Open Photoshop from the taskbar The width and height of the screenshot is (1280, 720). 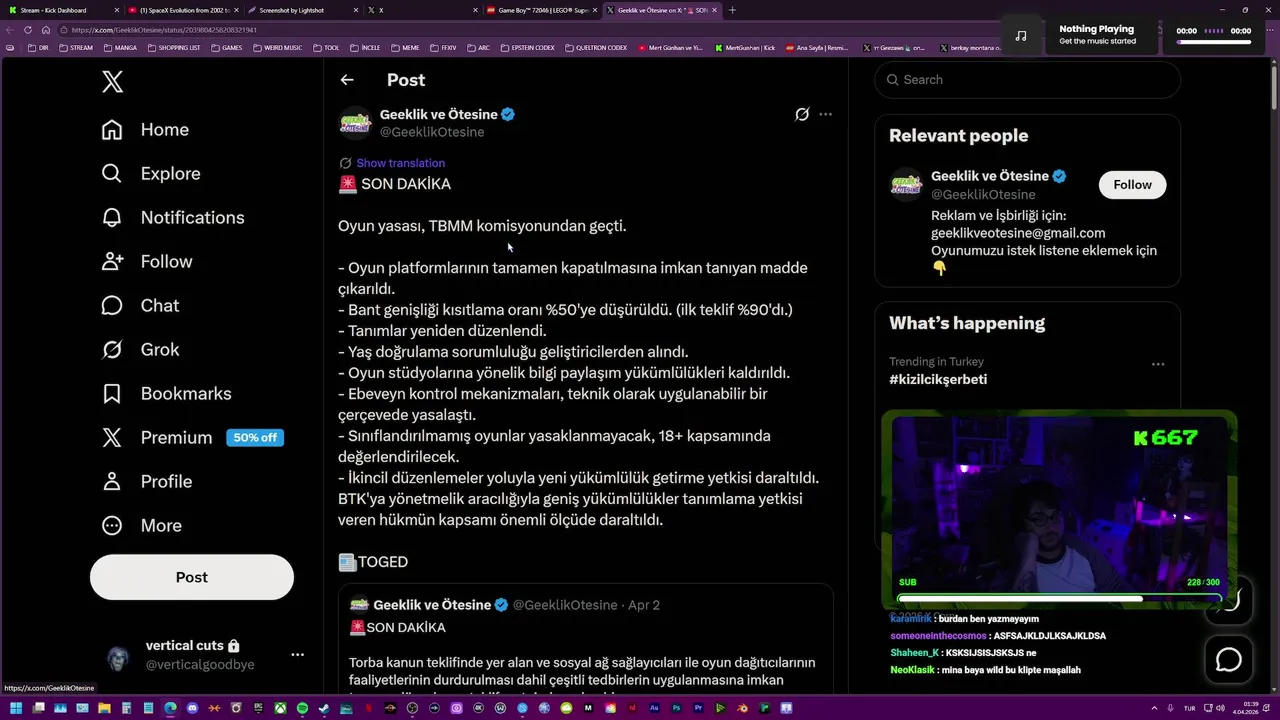(x=676, y=708)
